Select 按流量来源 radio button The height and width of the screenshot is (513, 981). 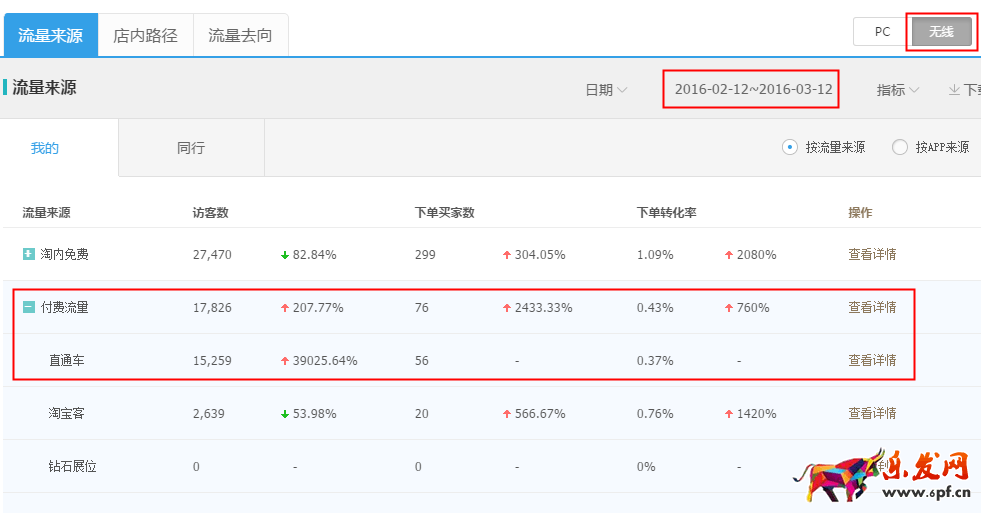tap(790, 147)
